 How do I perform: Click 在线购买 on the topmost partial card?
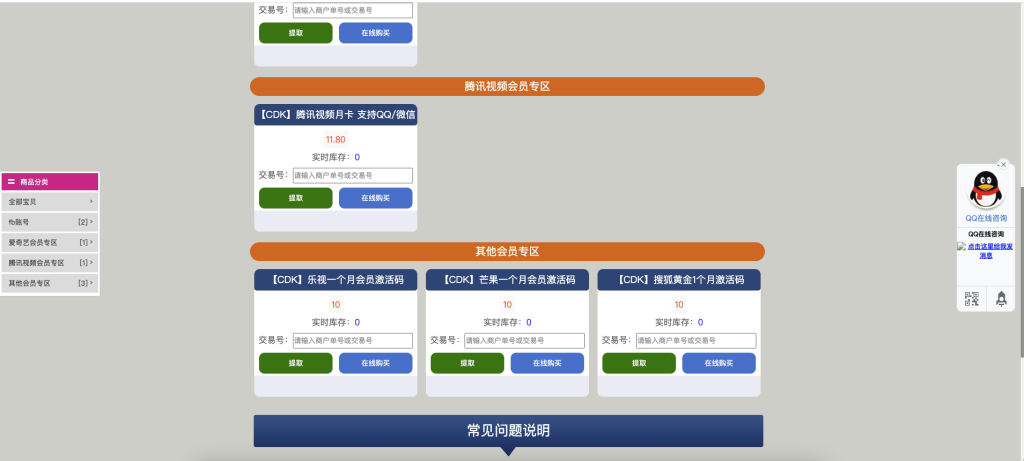tap(376, 33)
